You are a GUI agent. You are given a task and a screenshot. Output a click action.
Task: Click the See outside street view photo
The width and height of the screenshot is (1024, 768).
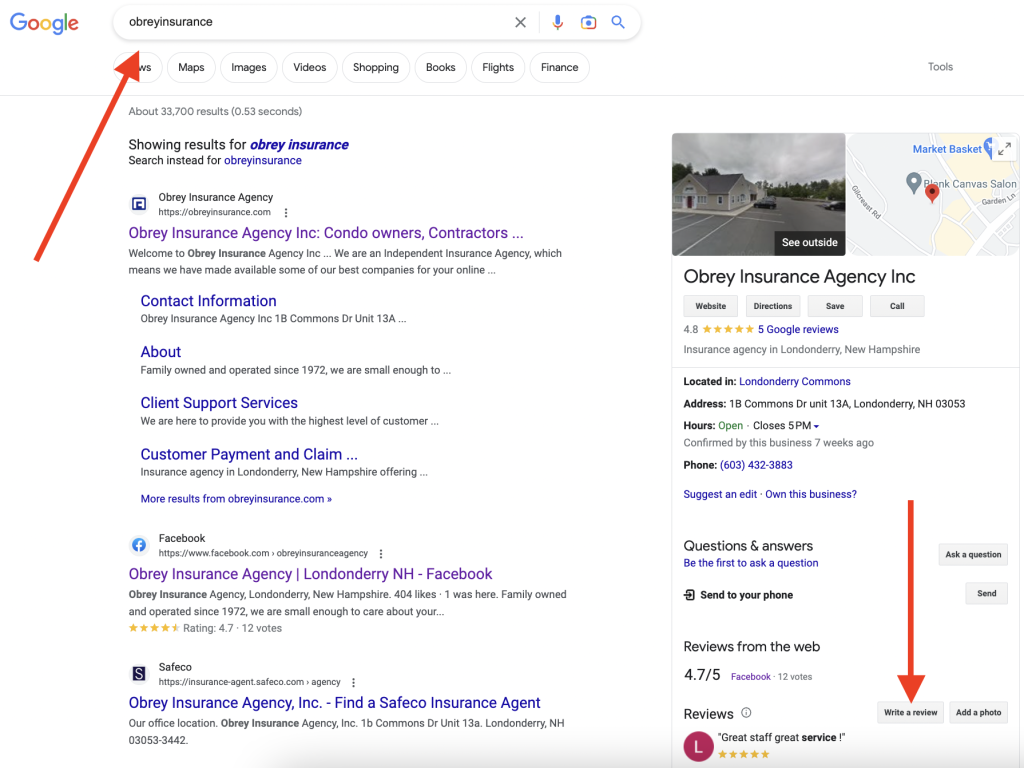(x=758, y=194)
